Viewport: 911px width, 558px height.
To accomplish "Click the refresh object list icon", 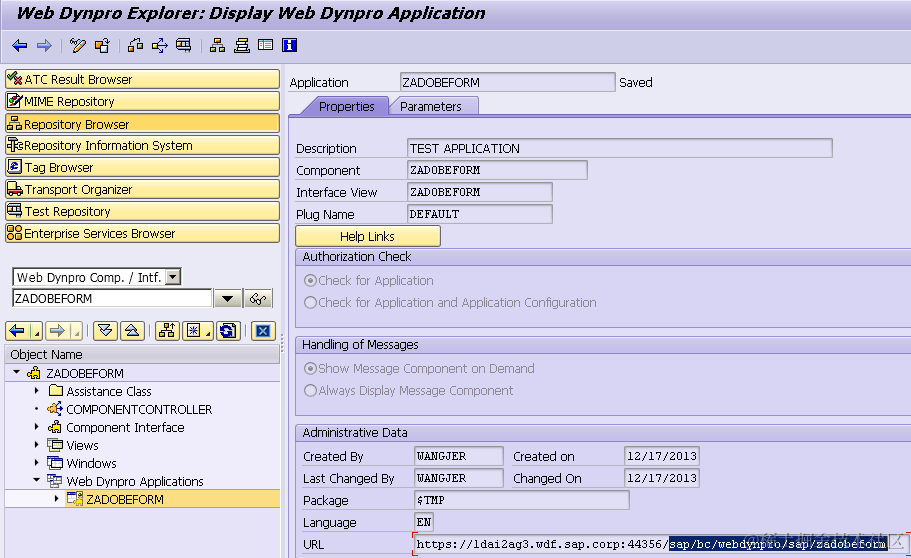I will pos(228,331).
